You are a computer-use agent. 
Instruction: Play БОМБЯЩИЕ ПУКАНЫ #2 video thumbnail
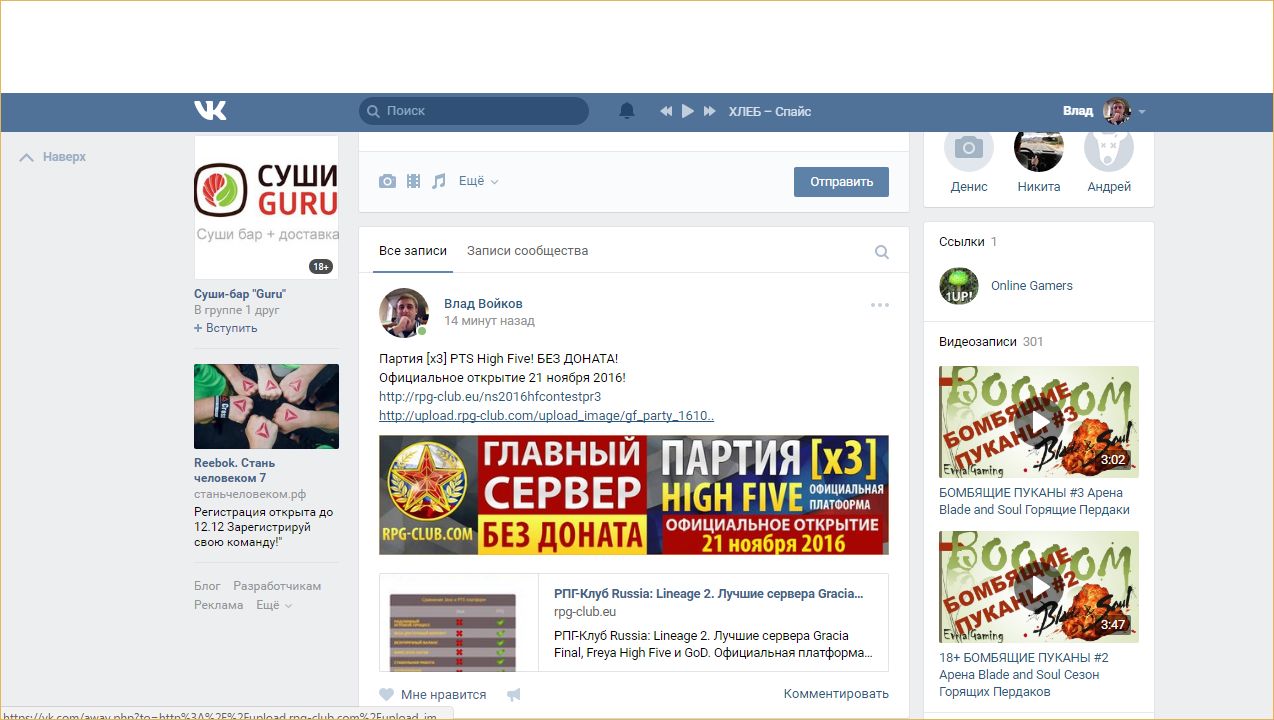1039,586
